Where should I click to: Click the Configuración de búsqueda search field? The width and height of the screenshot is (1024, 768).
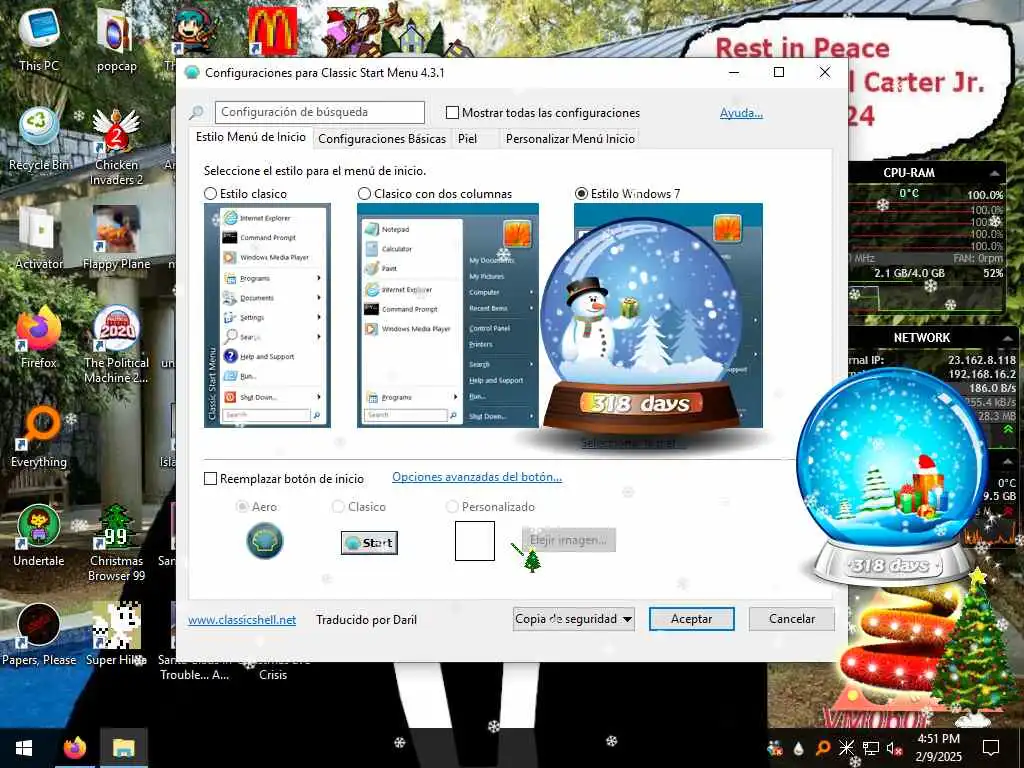pyautogui.click(x=320, y=112)
